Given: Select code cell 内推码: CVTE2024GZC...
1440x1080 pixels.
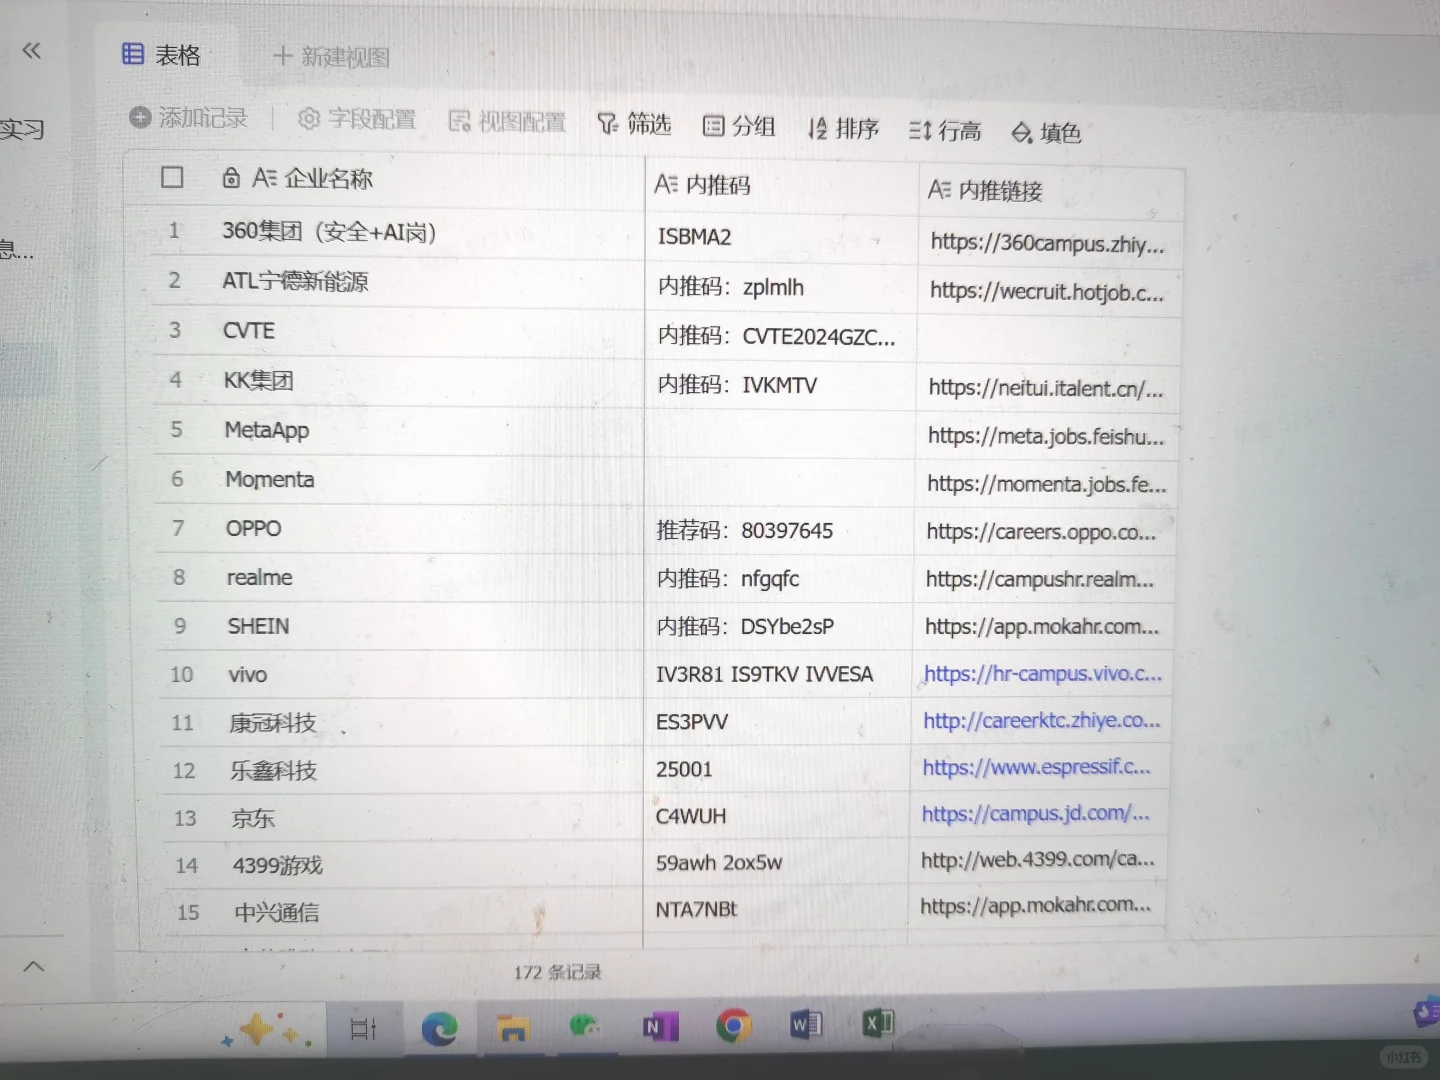Looking at the screenshot, I should tap(776, 336).
